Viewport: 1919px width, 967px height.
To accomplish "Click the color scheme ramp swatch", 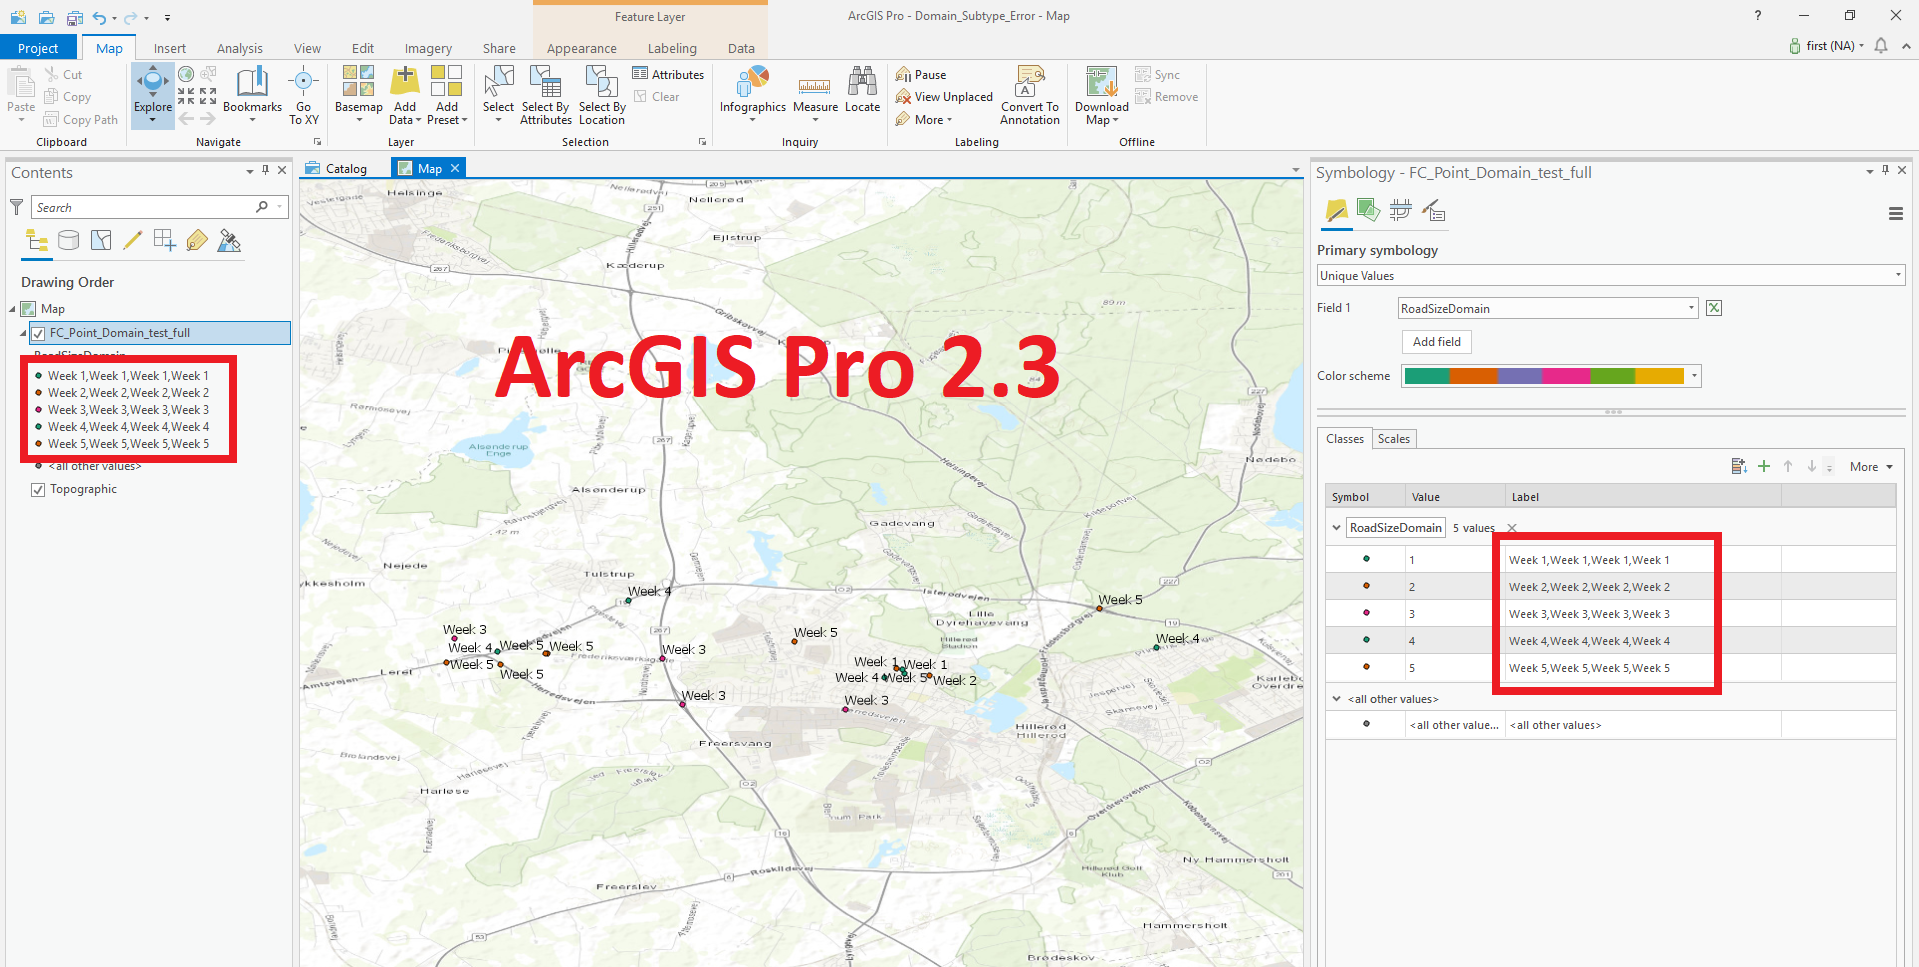I will (1544, 376).
